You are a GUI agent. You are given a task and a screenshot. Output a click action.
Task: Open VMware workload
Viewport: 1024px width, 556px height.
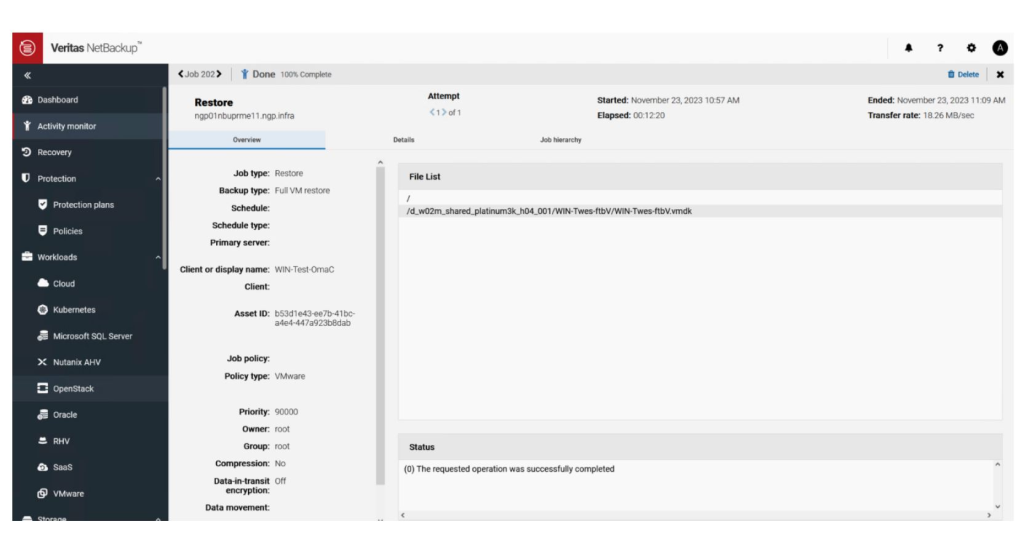coord(68,493)
